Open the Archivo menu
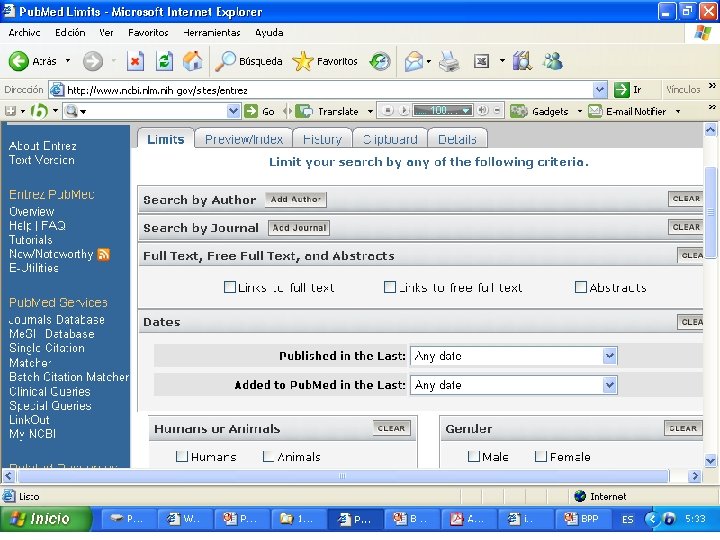This screenshot has width=720, height=540. [24, 33]
